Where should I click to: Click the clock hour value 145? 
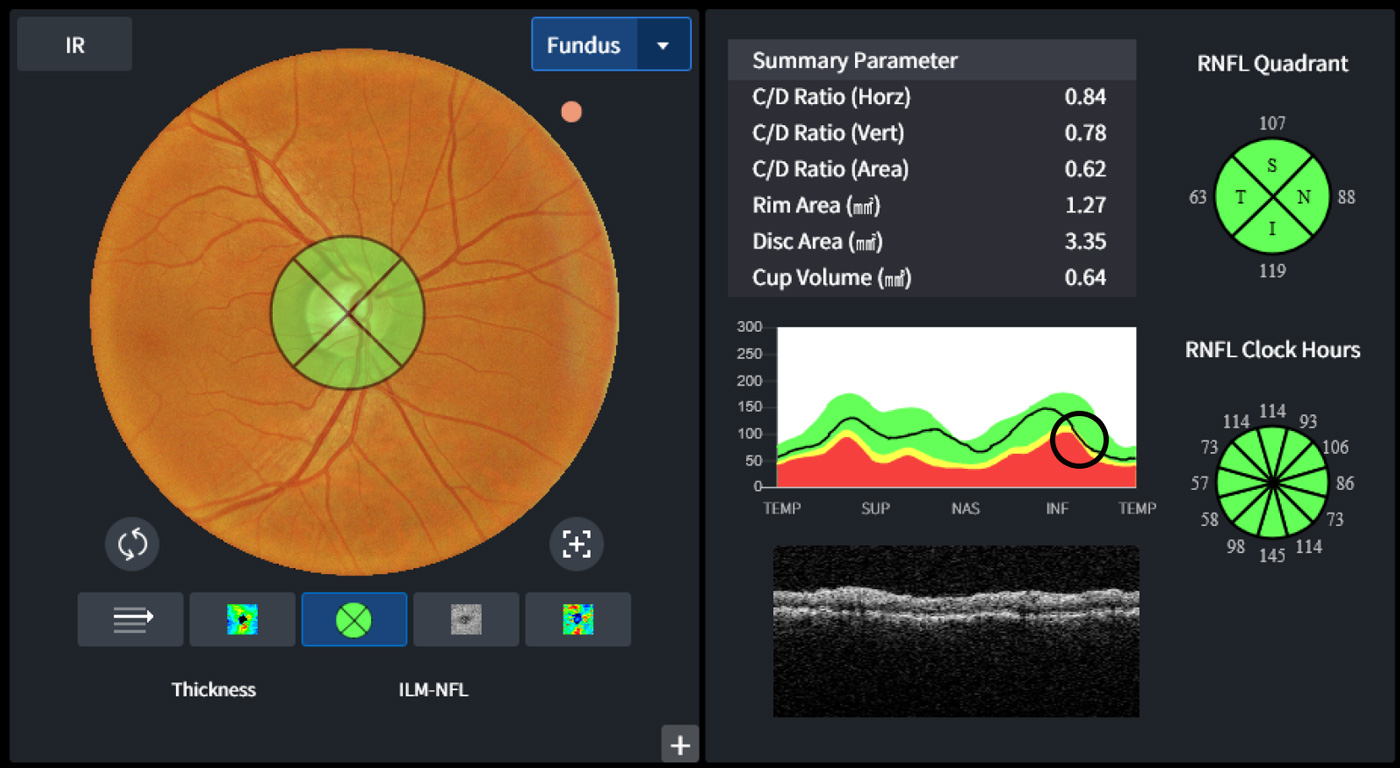(1272, 556)
